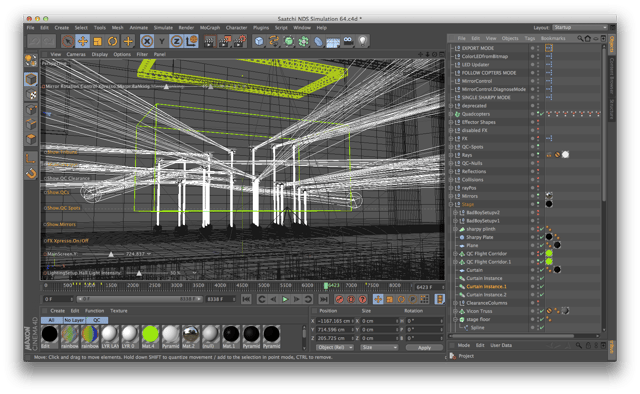Activate the Rotate tool in top toolbar
640x394 pixels.
113,41
